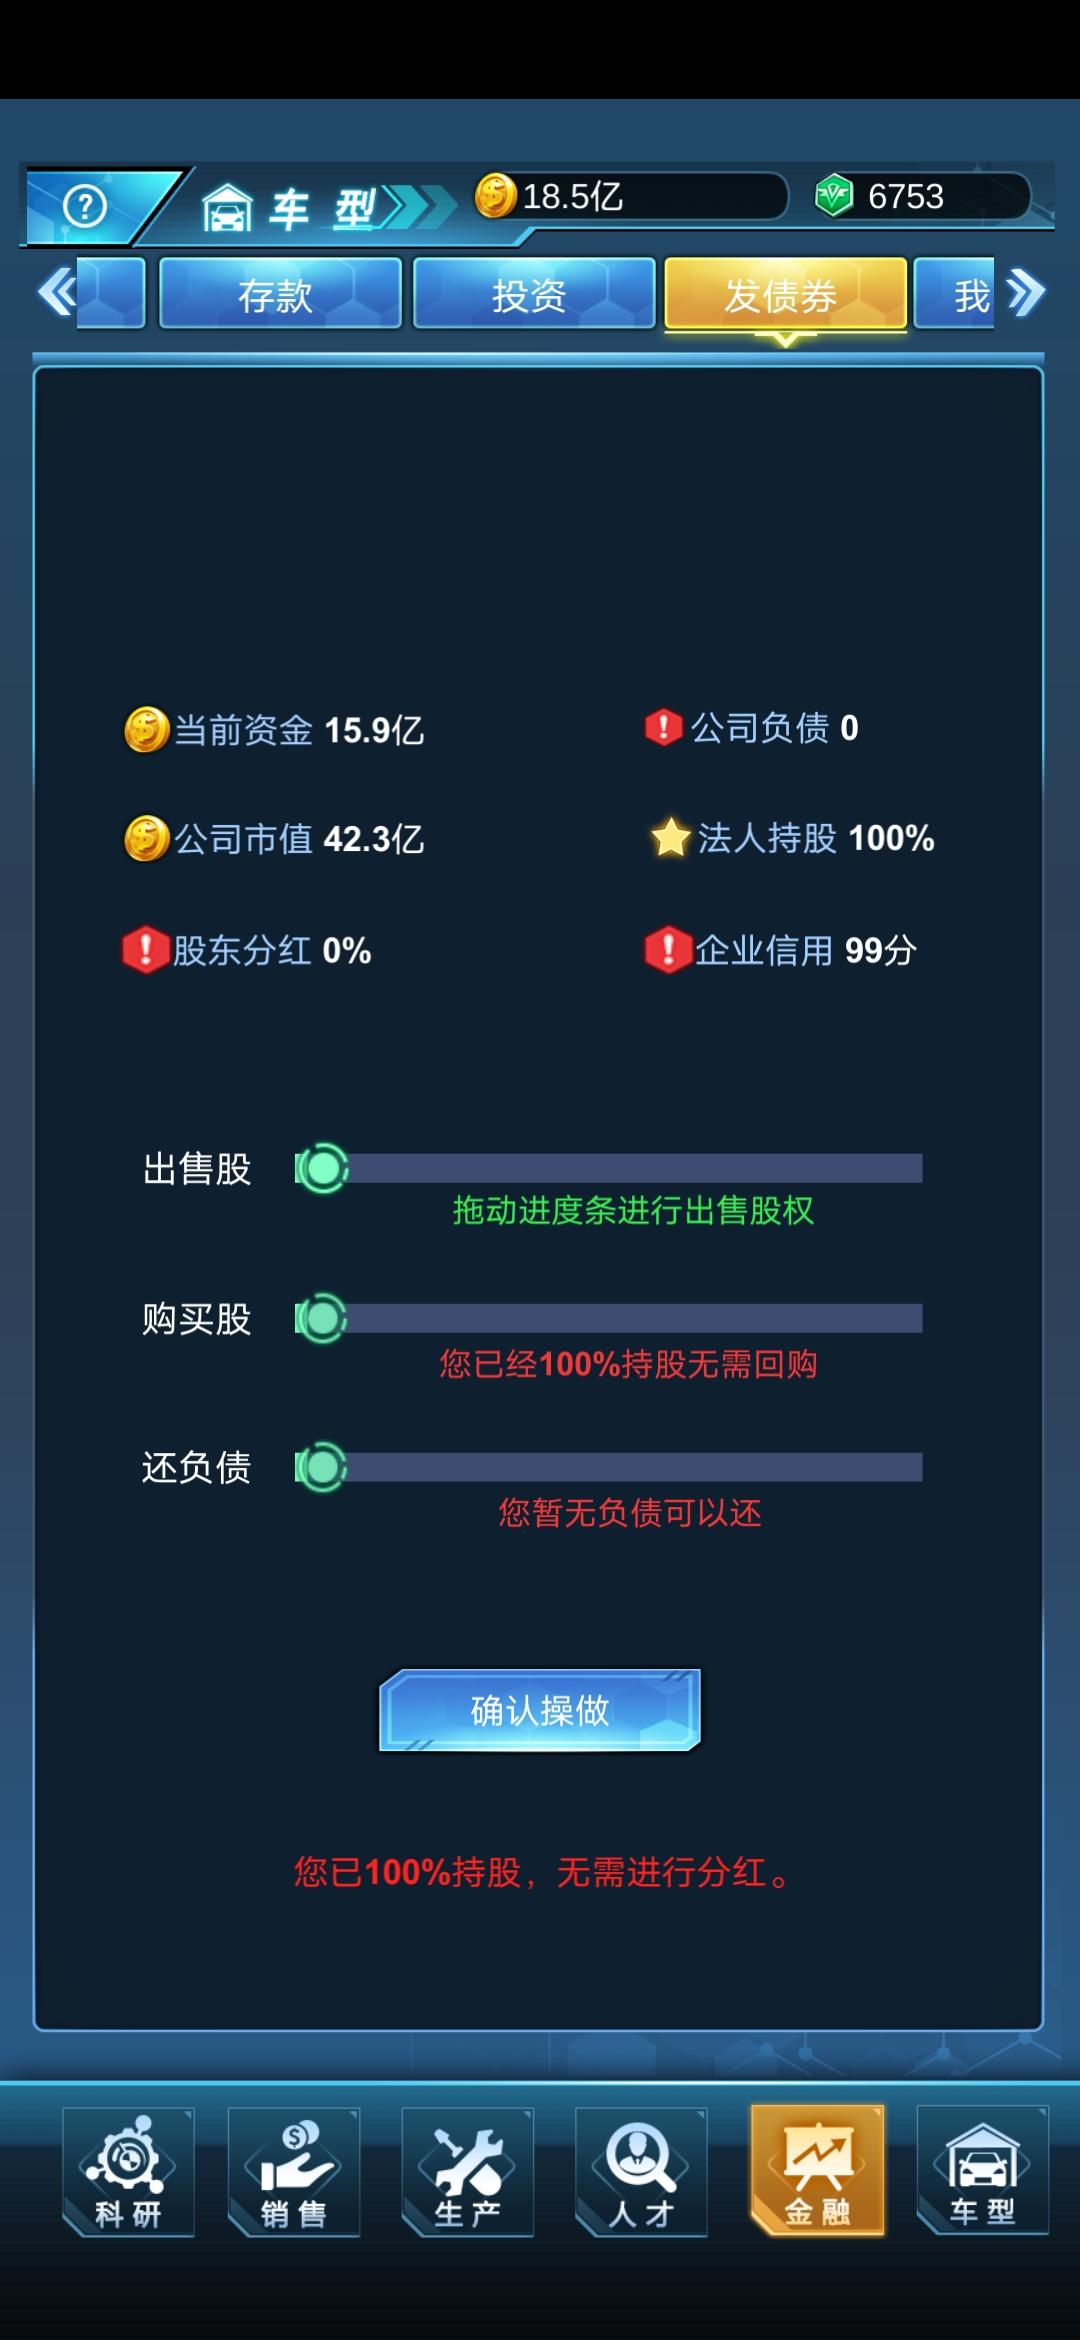This screenshot has height=2340, width=1080.
Task: Open 生产 production wrench icon
Action: pyautogui.click(x=468, y=2172)
